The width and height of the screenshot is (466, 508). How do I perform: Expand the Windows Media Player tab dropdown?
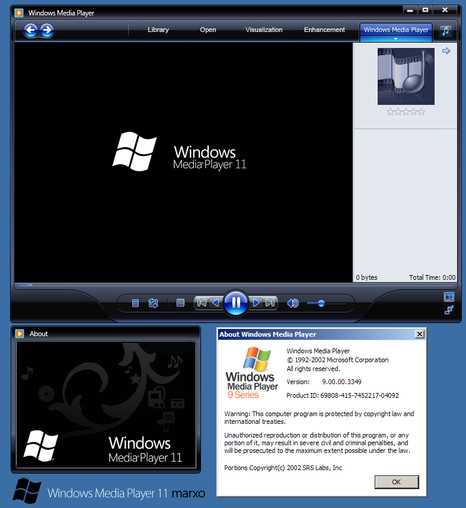(x=396, y=39)
